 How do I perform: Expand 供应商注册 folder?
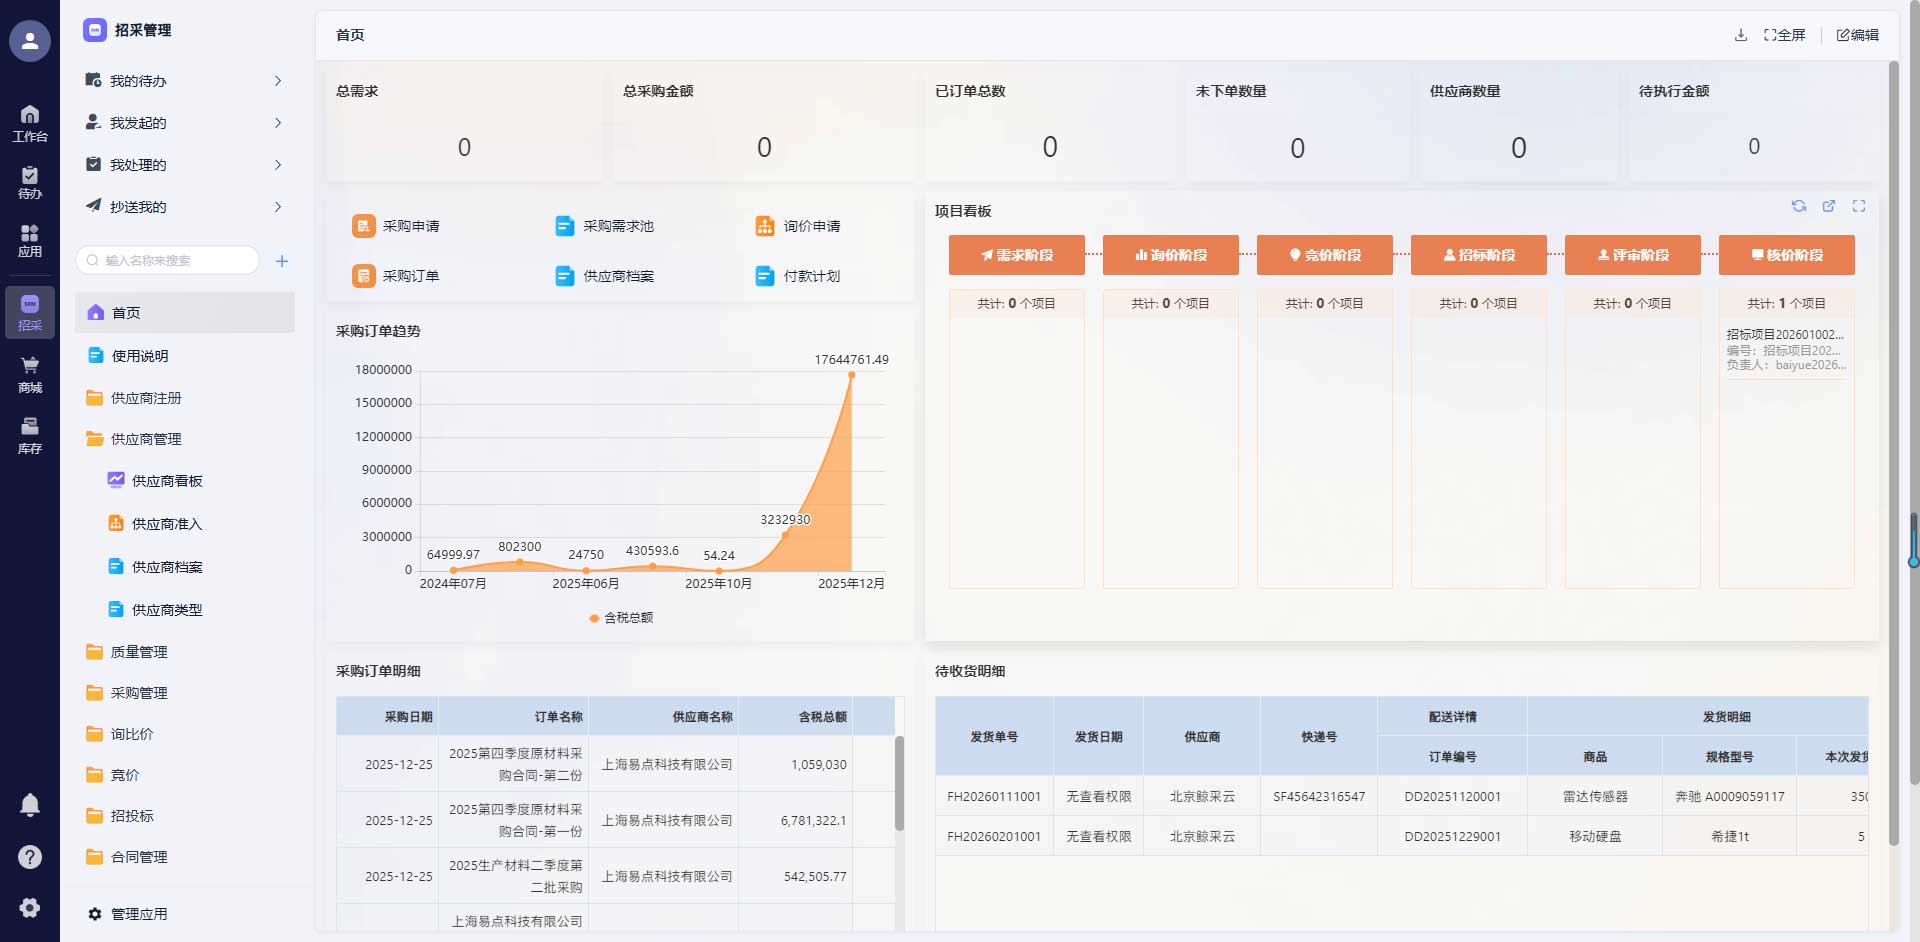click(185, 398)
